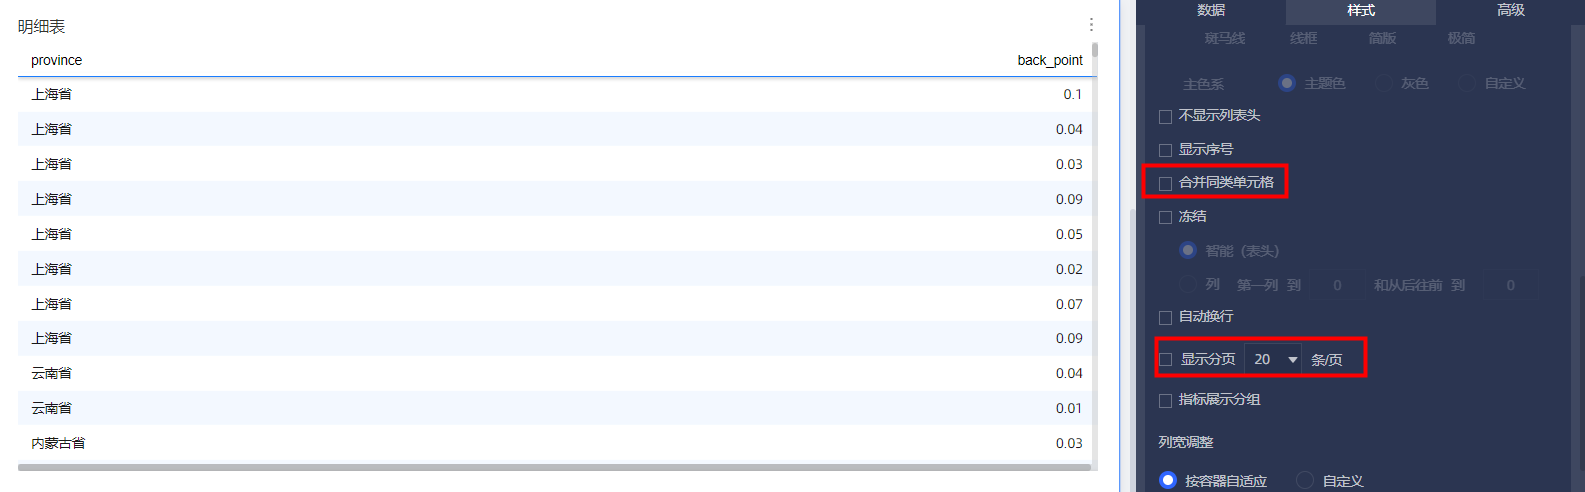The width and height of the screenshot is (1585, 492).
Task: Toggle the 冻结 checkbox
Action: tap(1165, 217)
